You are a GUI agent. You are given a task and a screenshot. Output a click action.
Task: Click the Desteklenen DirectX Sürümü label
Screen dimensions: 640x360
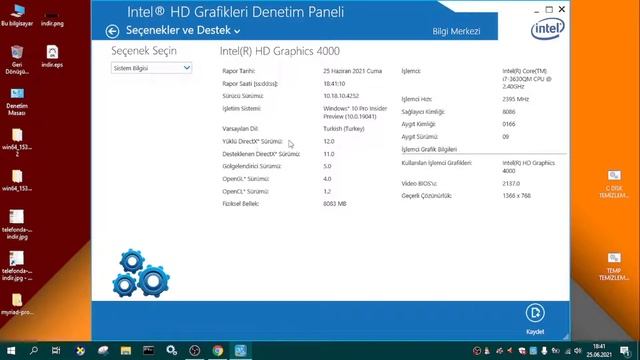pos(261,154)
